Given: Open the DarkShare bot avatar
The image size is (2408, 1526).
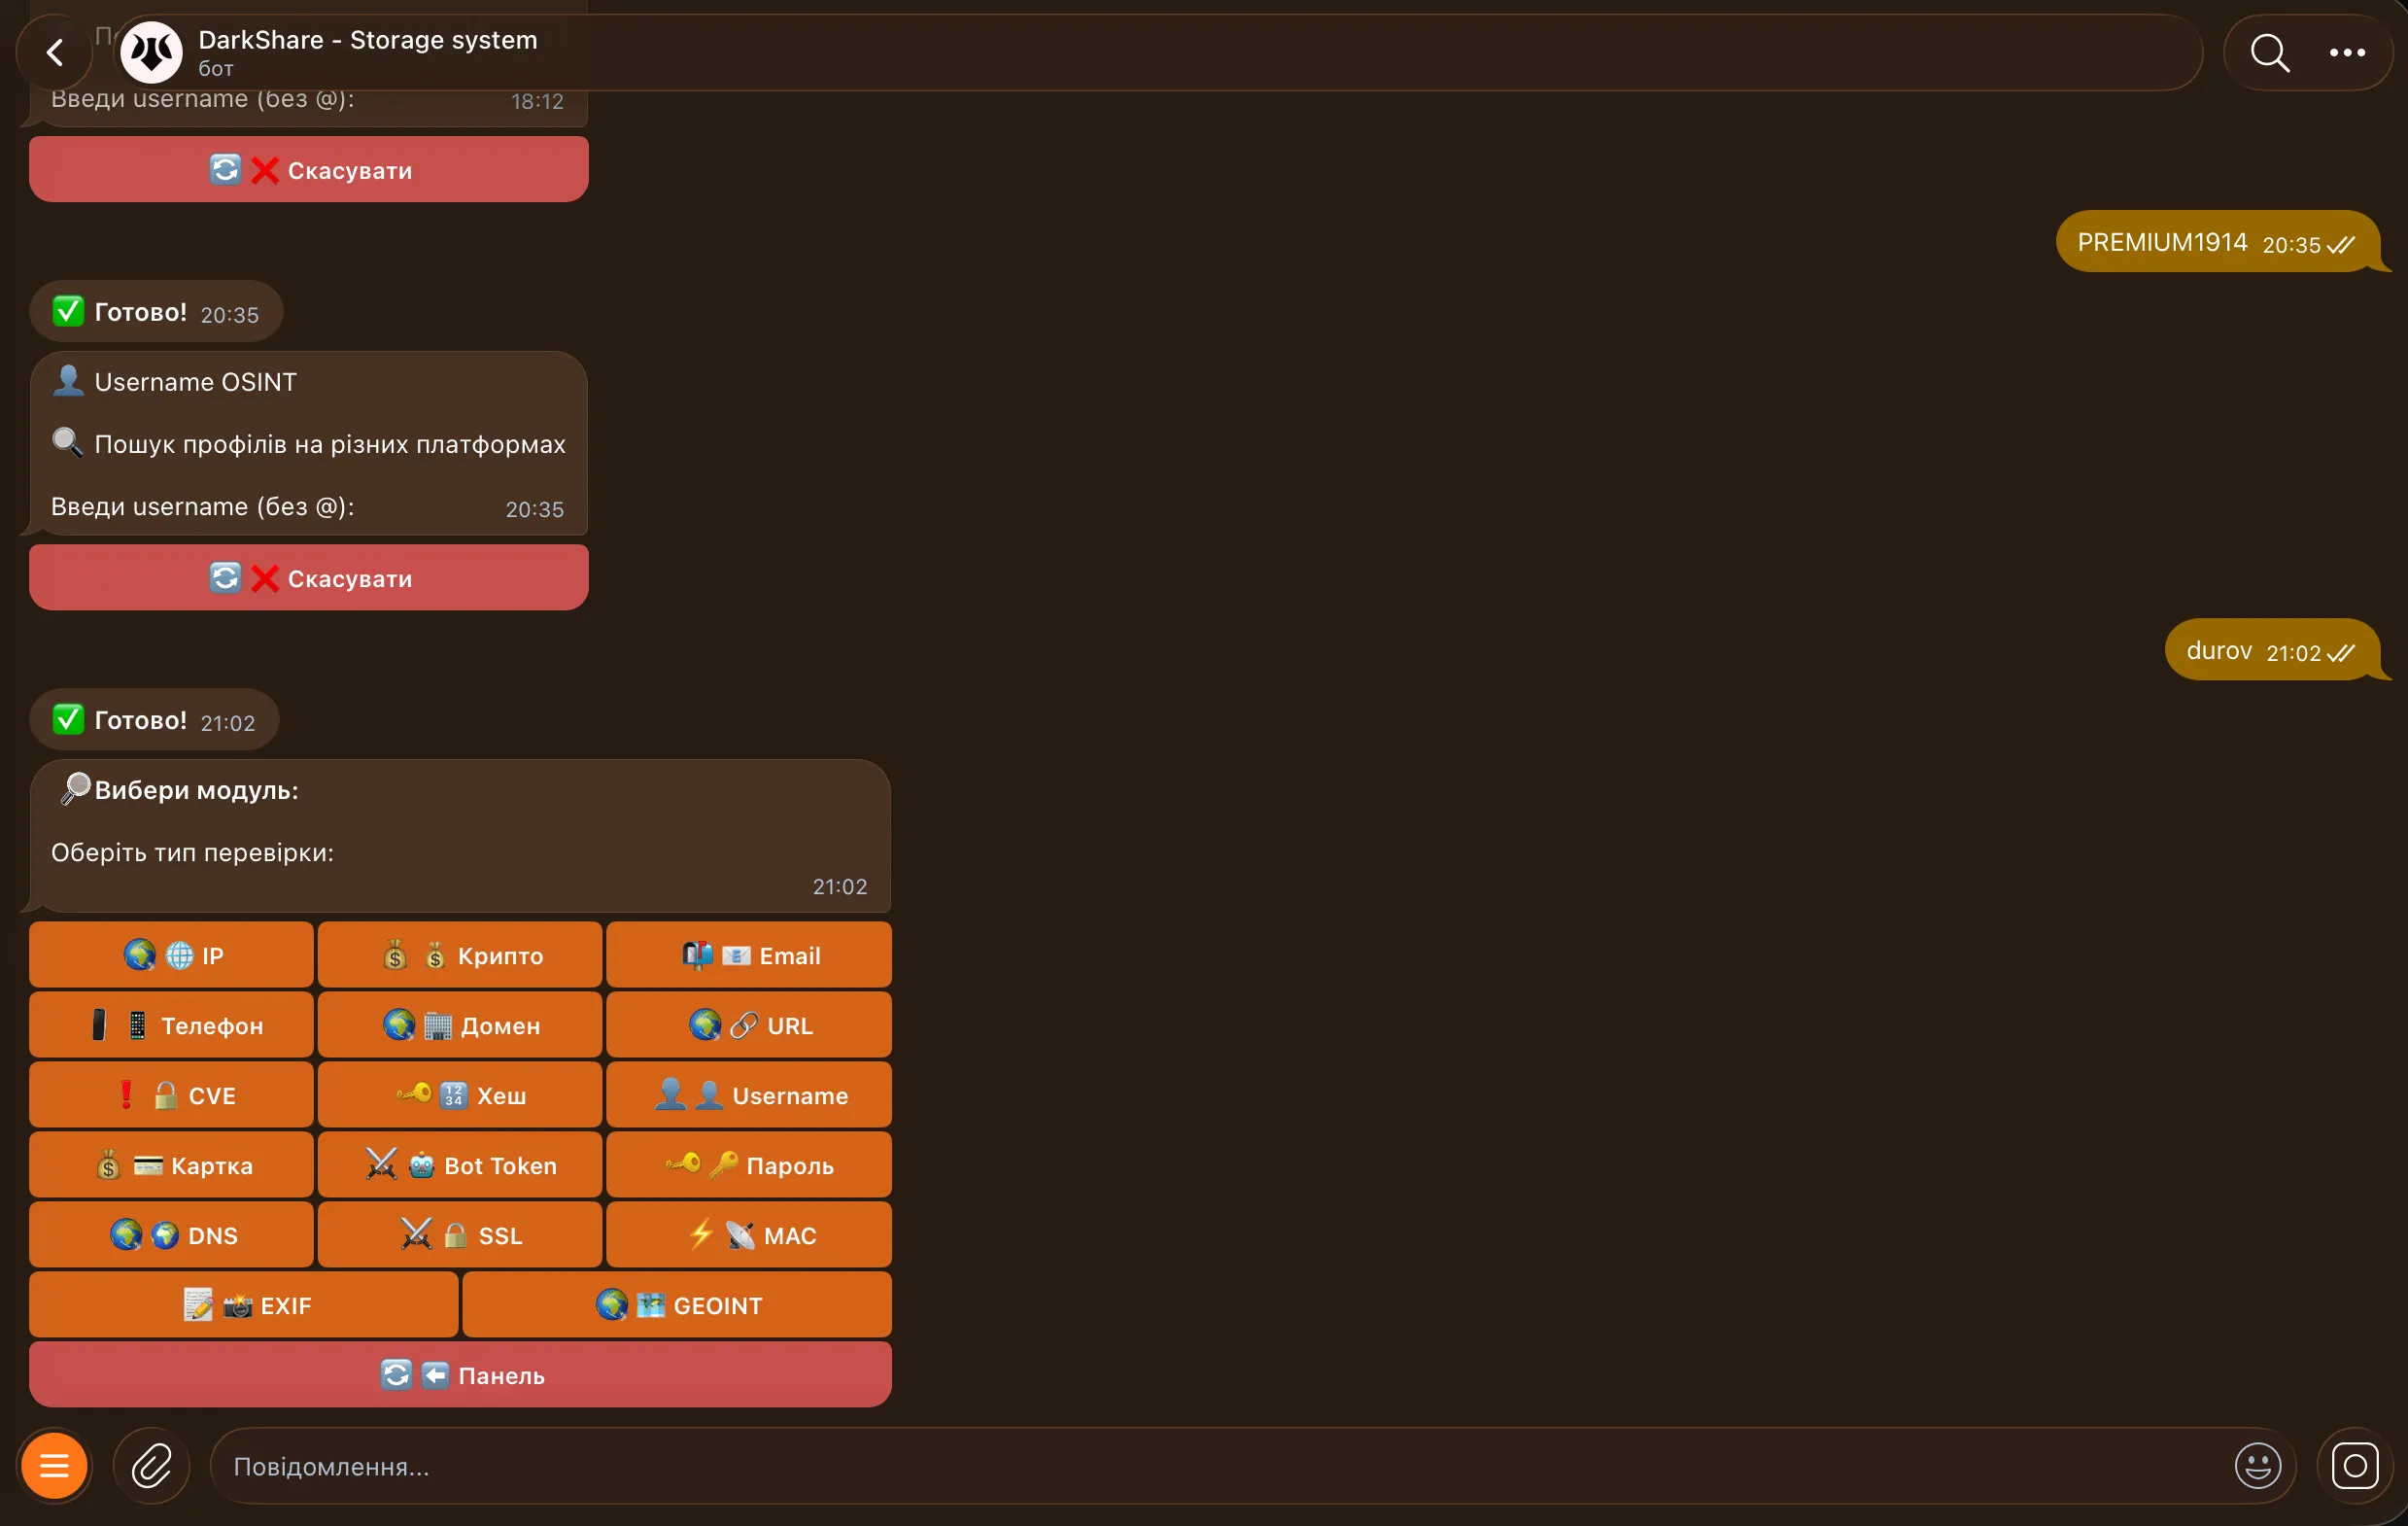Looking at the screenshot, I should click(151, 52).
